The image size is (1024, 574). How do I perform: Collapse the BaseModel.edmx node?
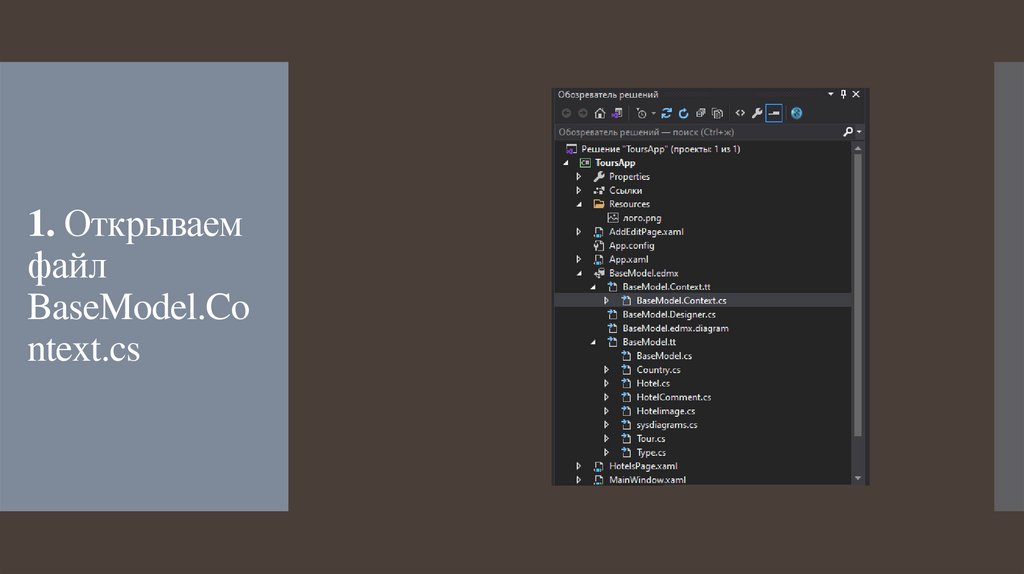point(579,273)
